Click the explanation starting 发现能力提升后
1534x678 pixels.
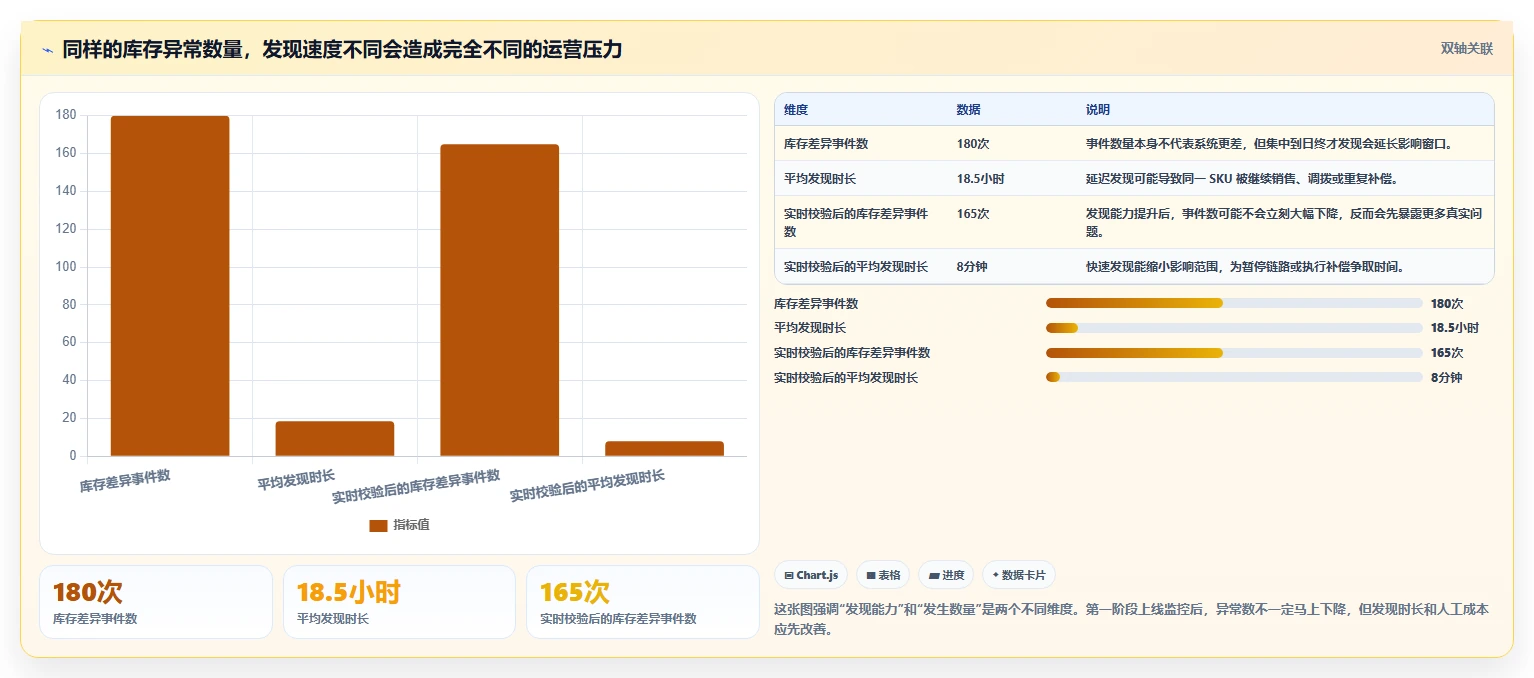[1284, 223]
